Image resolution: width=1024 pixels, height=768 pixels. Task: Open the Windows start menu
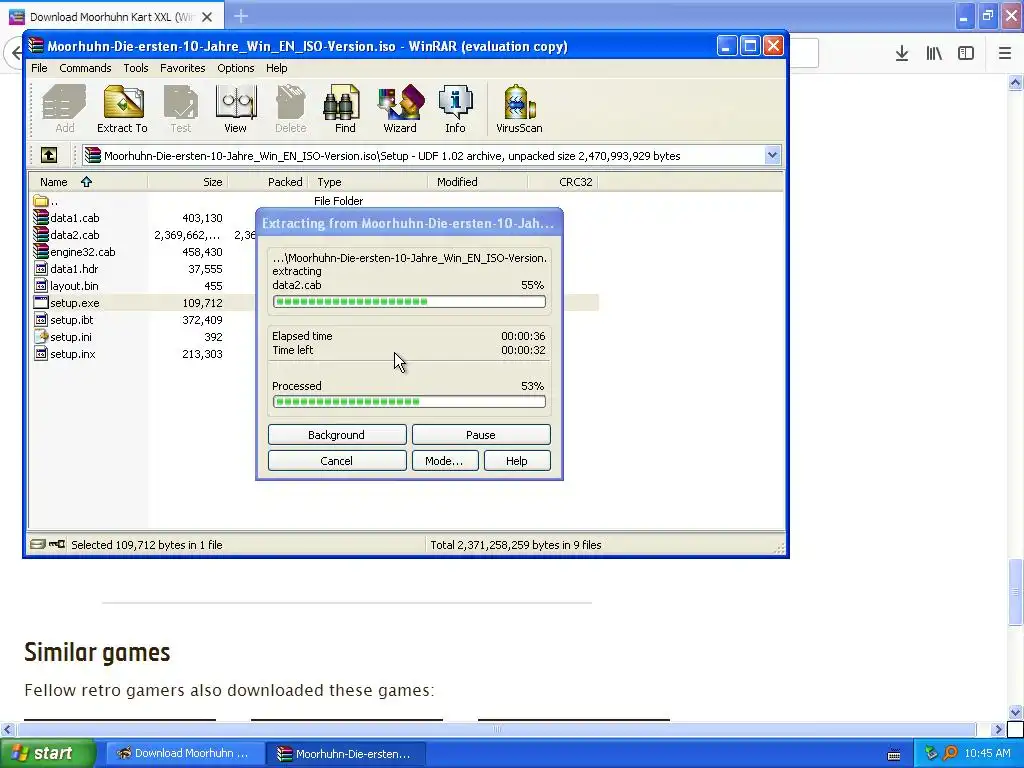click(48, 754)
